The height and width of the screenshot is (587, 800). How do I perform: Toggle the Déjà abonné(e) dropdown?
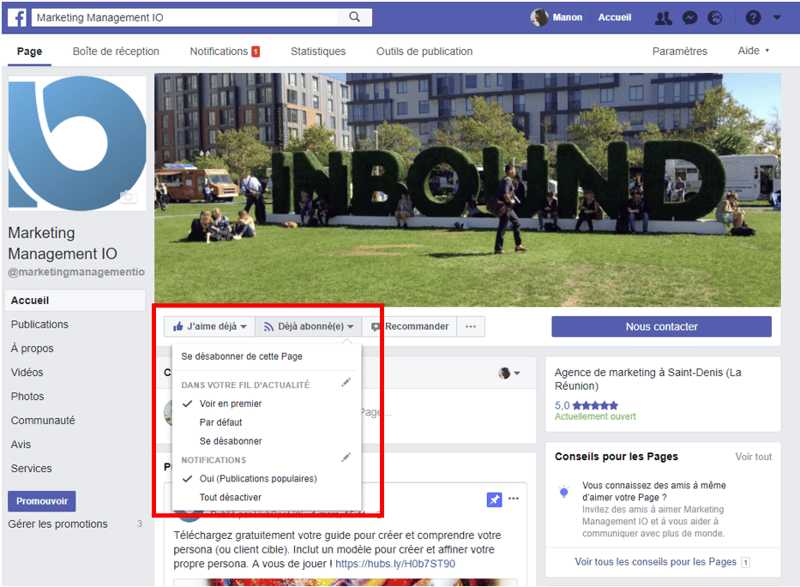pyautogui.click(x=308, y=326)
